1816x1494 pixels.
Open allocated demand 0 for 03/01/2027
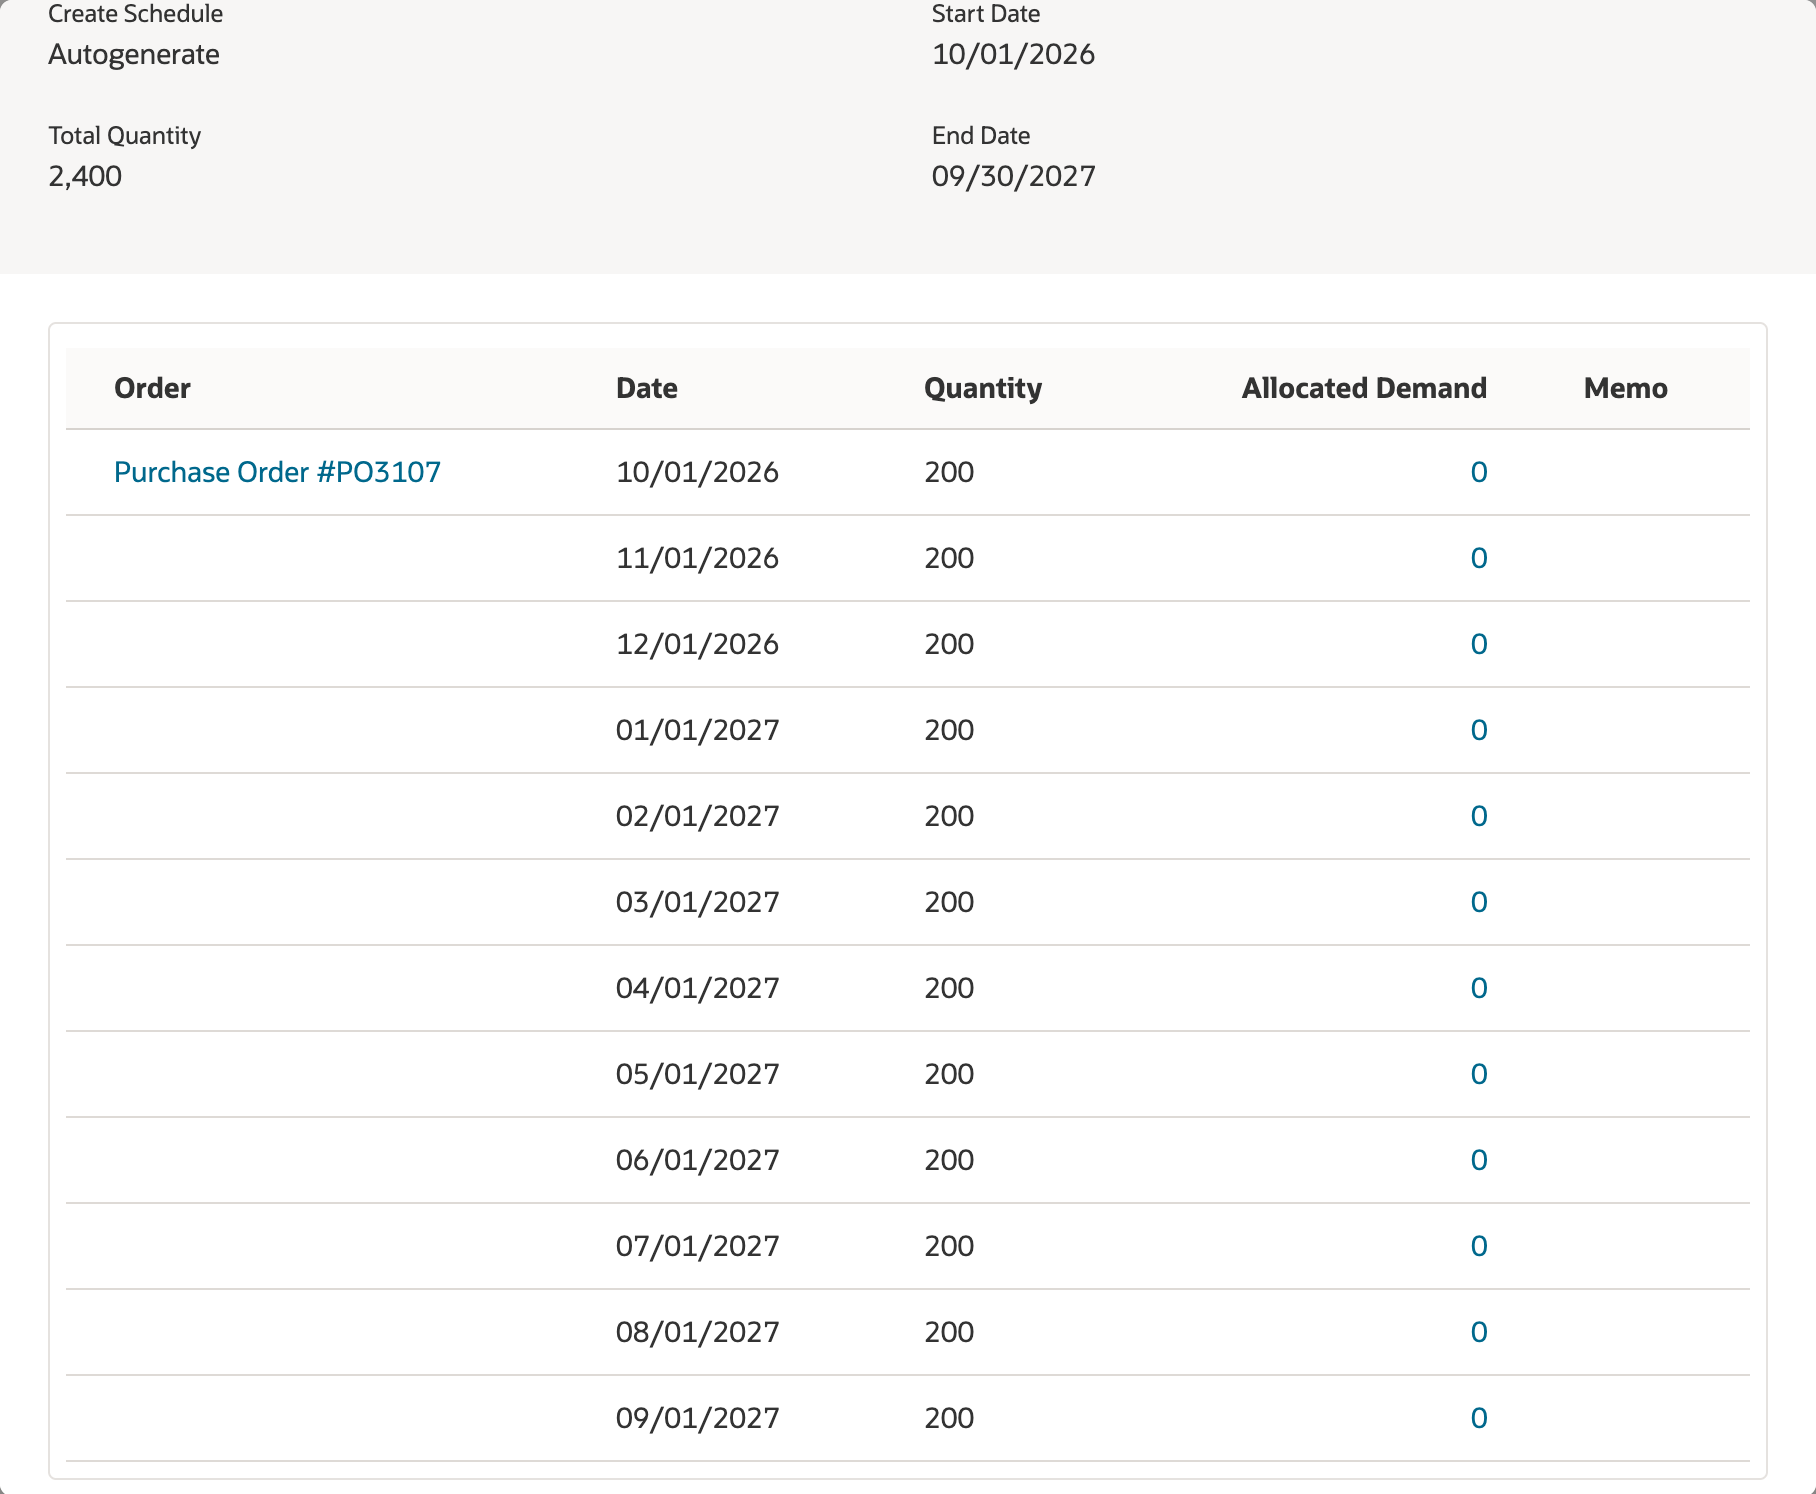point(1479,902)
